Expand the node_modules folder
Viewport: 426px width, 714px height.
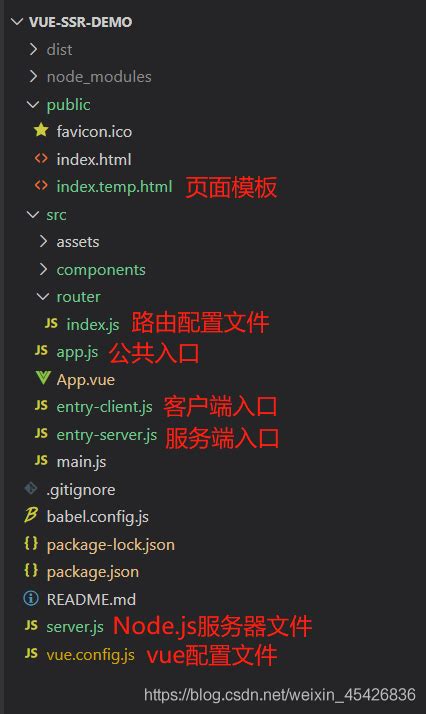click(x=33, y=76)
